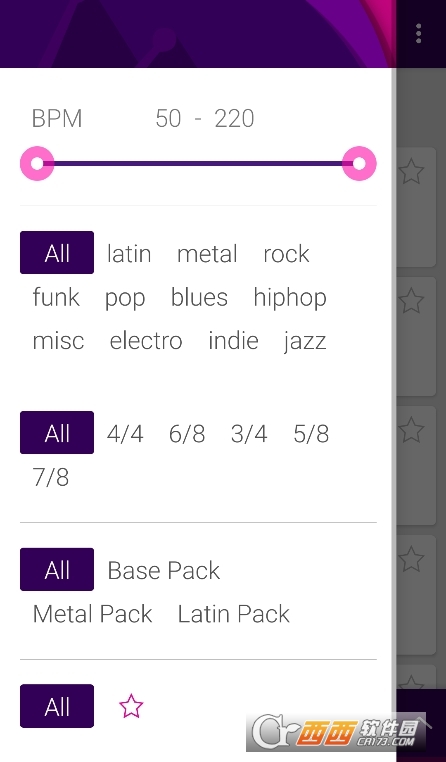Filter by the pink favorites star
The height and width of the screenshot is (762, 446).
pos(131,706)
